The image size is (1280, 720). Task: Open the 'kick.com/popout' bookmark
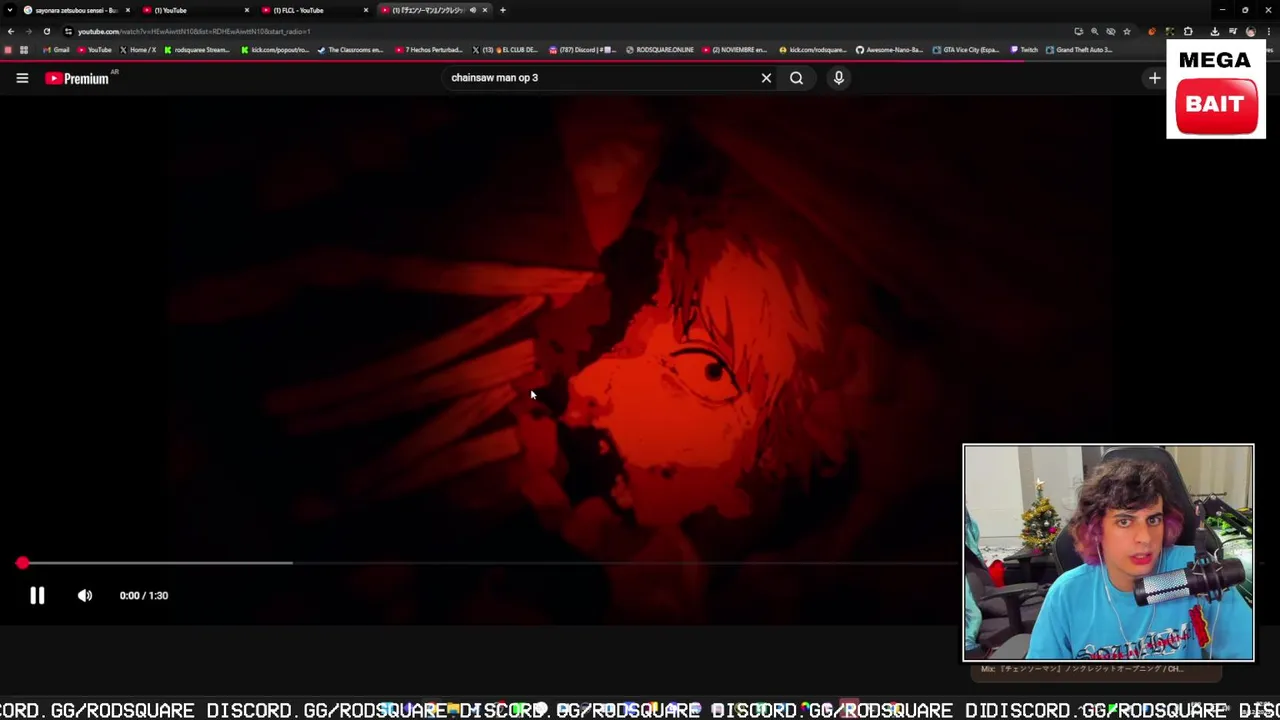pos(275,50)
